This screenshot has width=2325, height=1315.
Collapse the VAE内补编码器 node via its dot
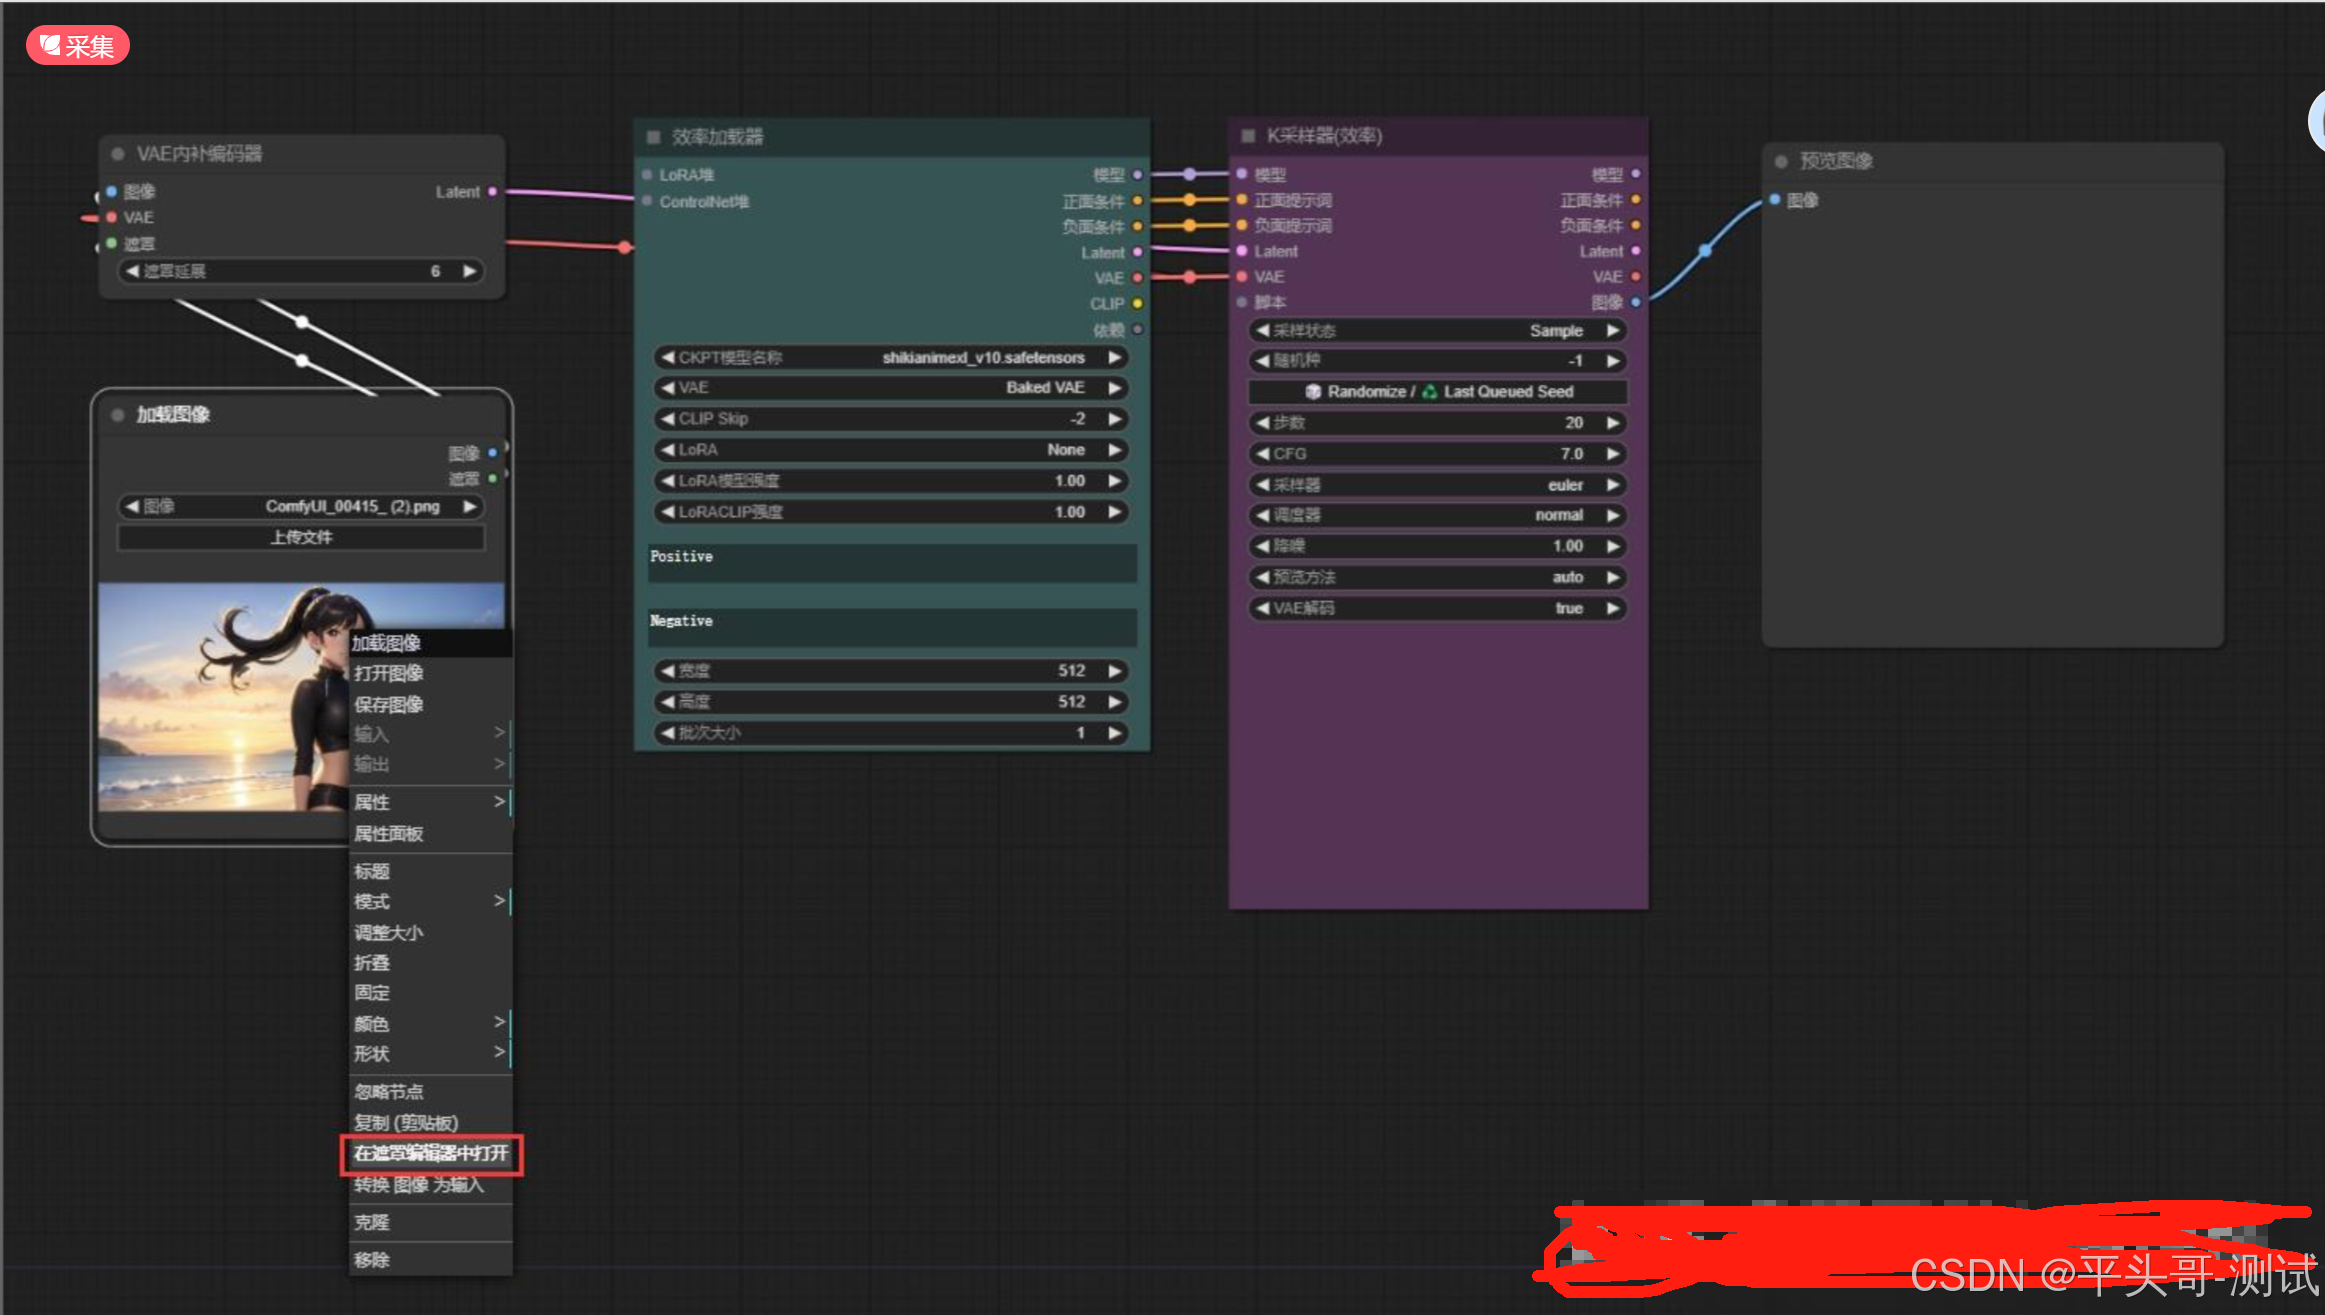tap(118, 154)
